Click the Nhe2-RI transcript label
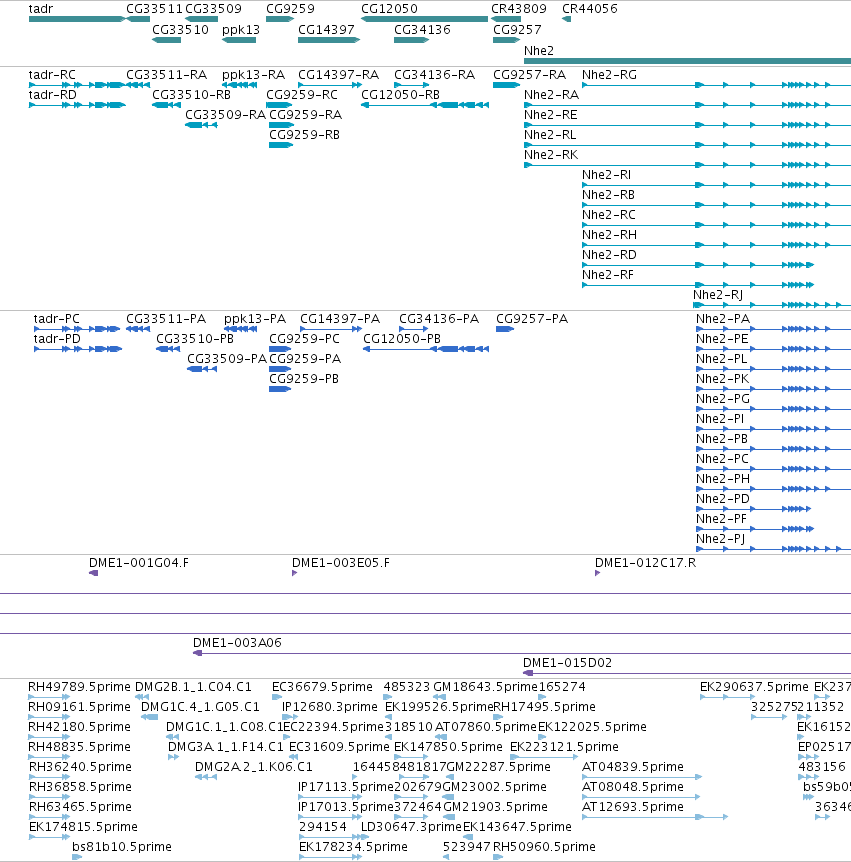 click(606, 175)
